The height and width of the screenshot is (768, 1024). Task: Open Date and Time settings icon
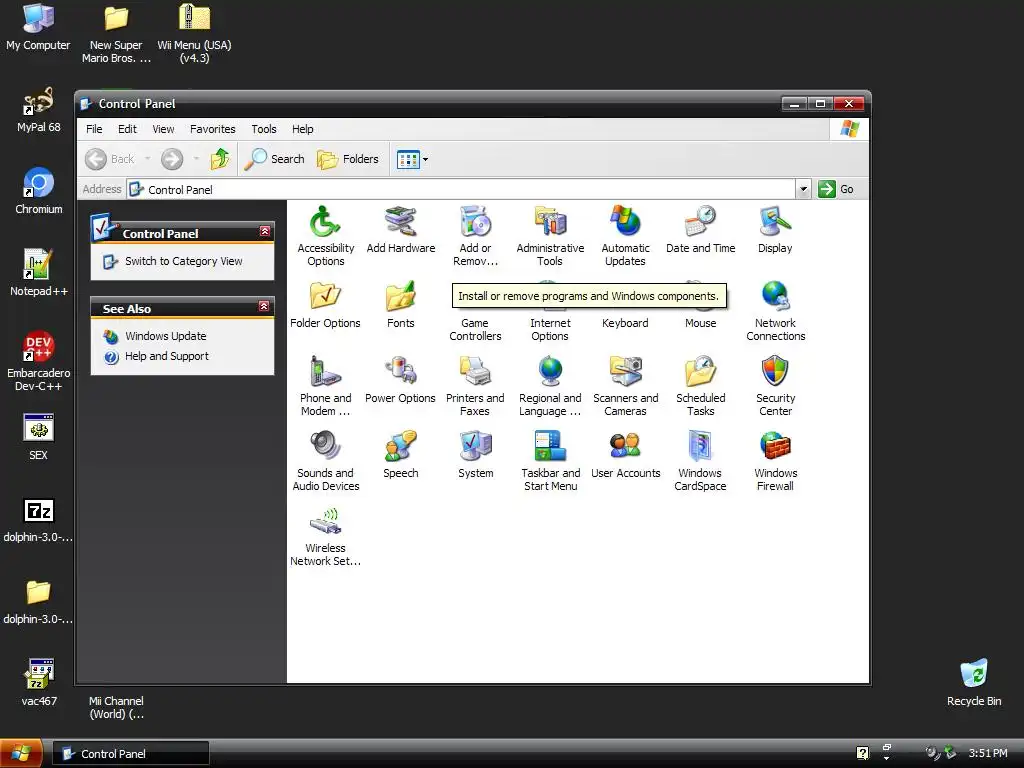[701, 222]
